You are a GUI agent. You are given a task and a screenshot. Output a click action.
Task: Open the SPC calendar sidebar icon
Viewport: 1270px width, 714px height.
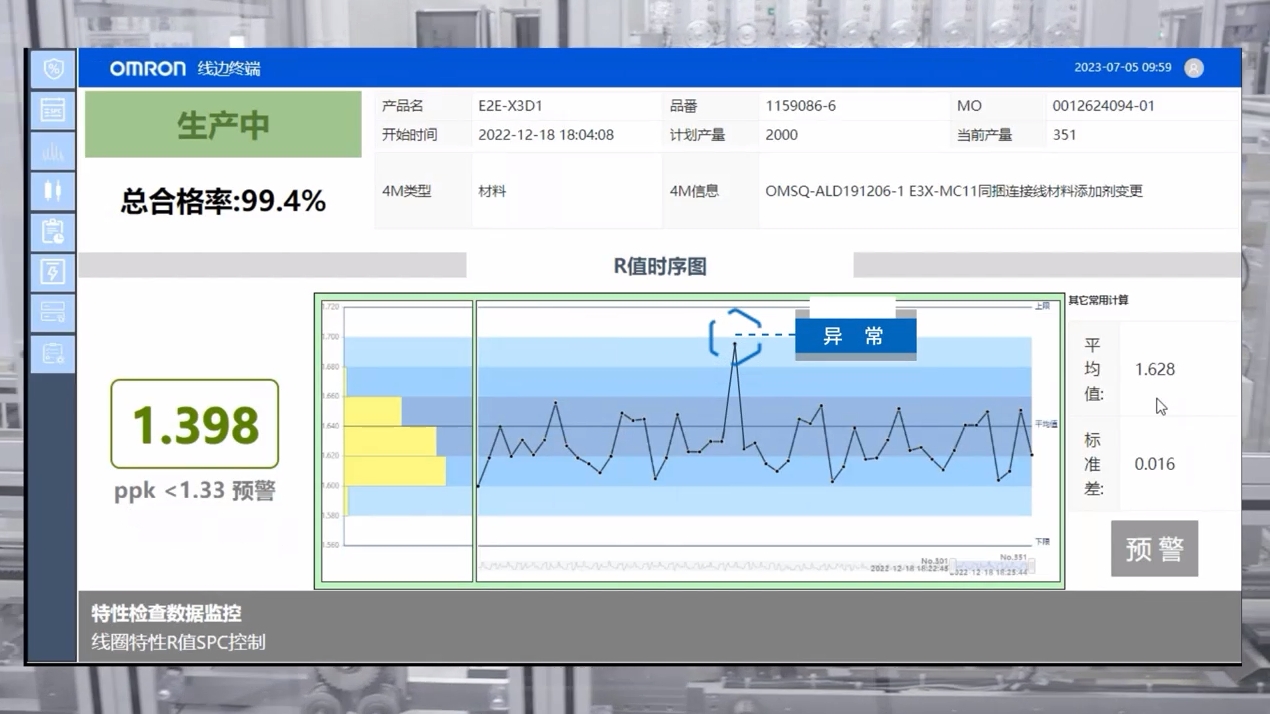(x=53, y=110)
